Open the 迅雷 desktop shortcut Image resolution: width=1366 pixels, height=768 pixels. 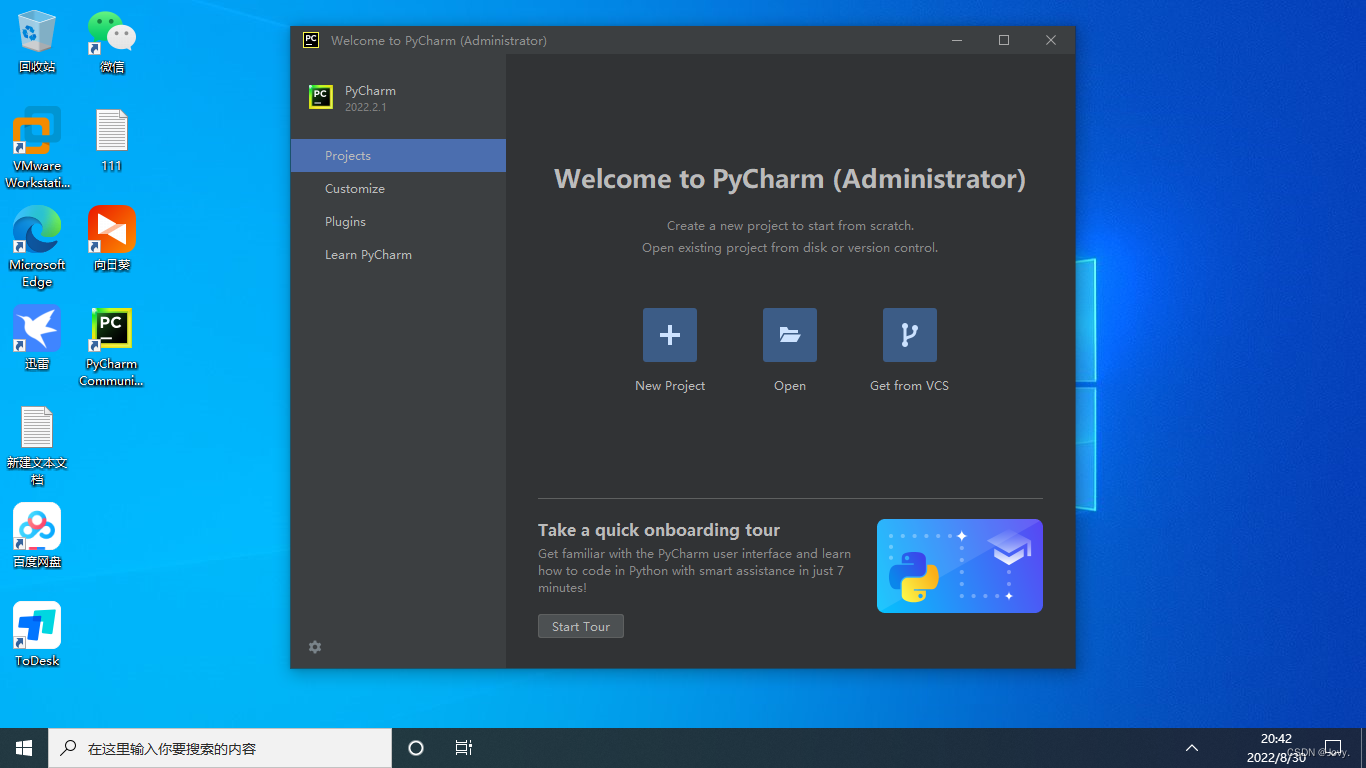click(x=37, y=338)
